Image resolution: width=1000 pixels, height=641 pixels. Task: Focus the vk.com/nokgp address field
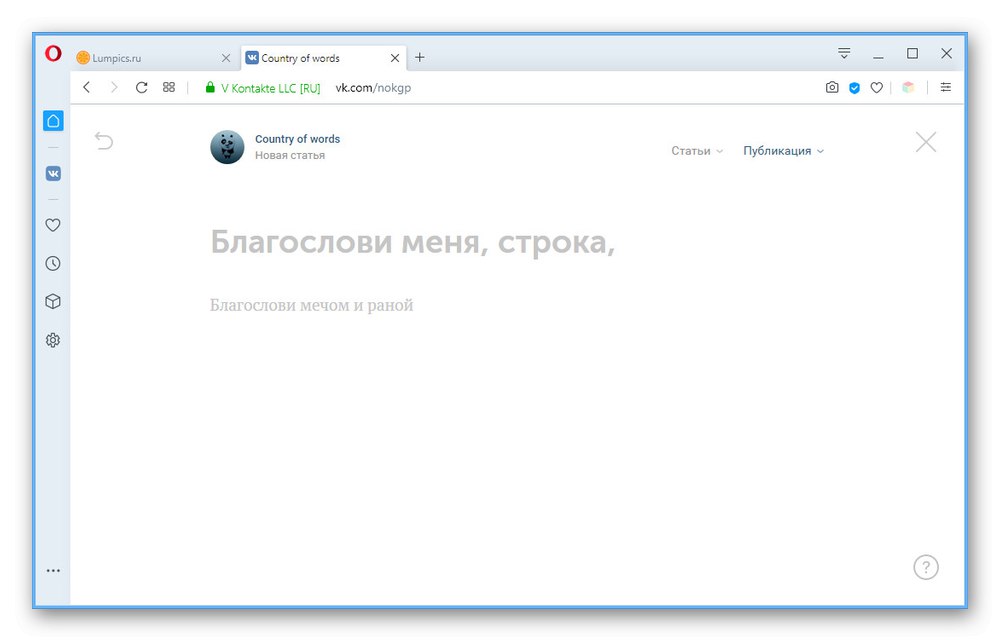tap(373, 88)
